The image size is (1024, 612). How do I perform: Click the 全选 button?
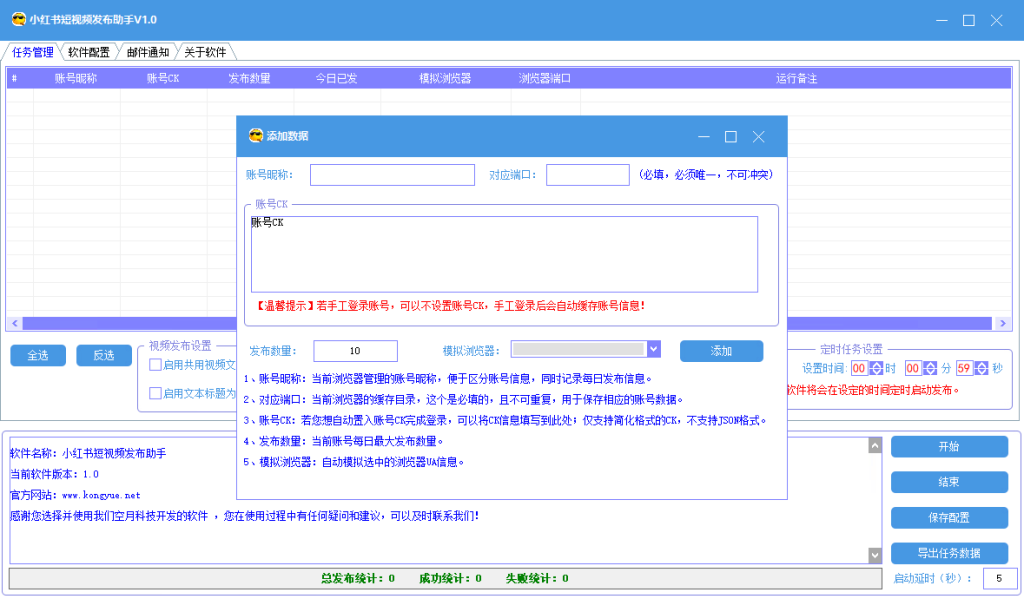(38, 355)
